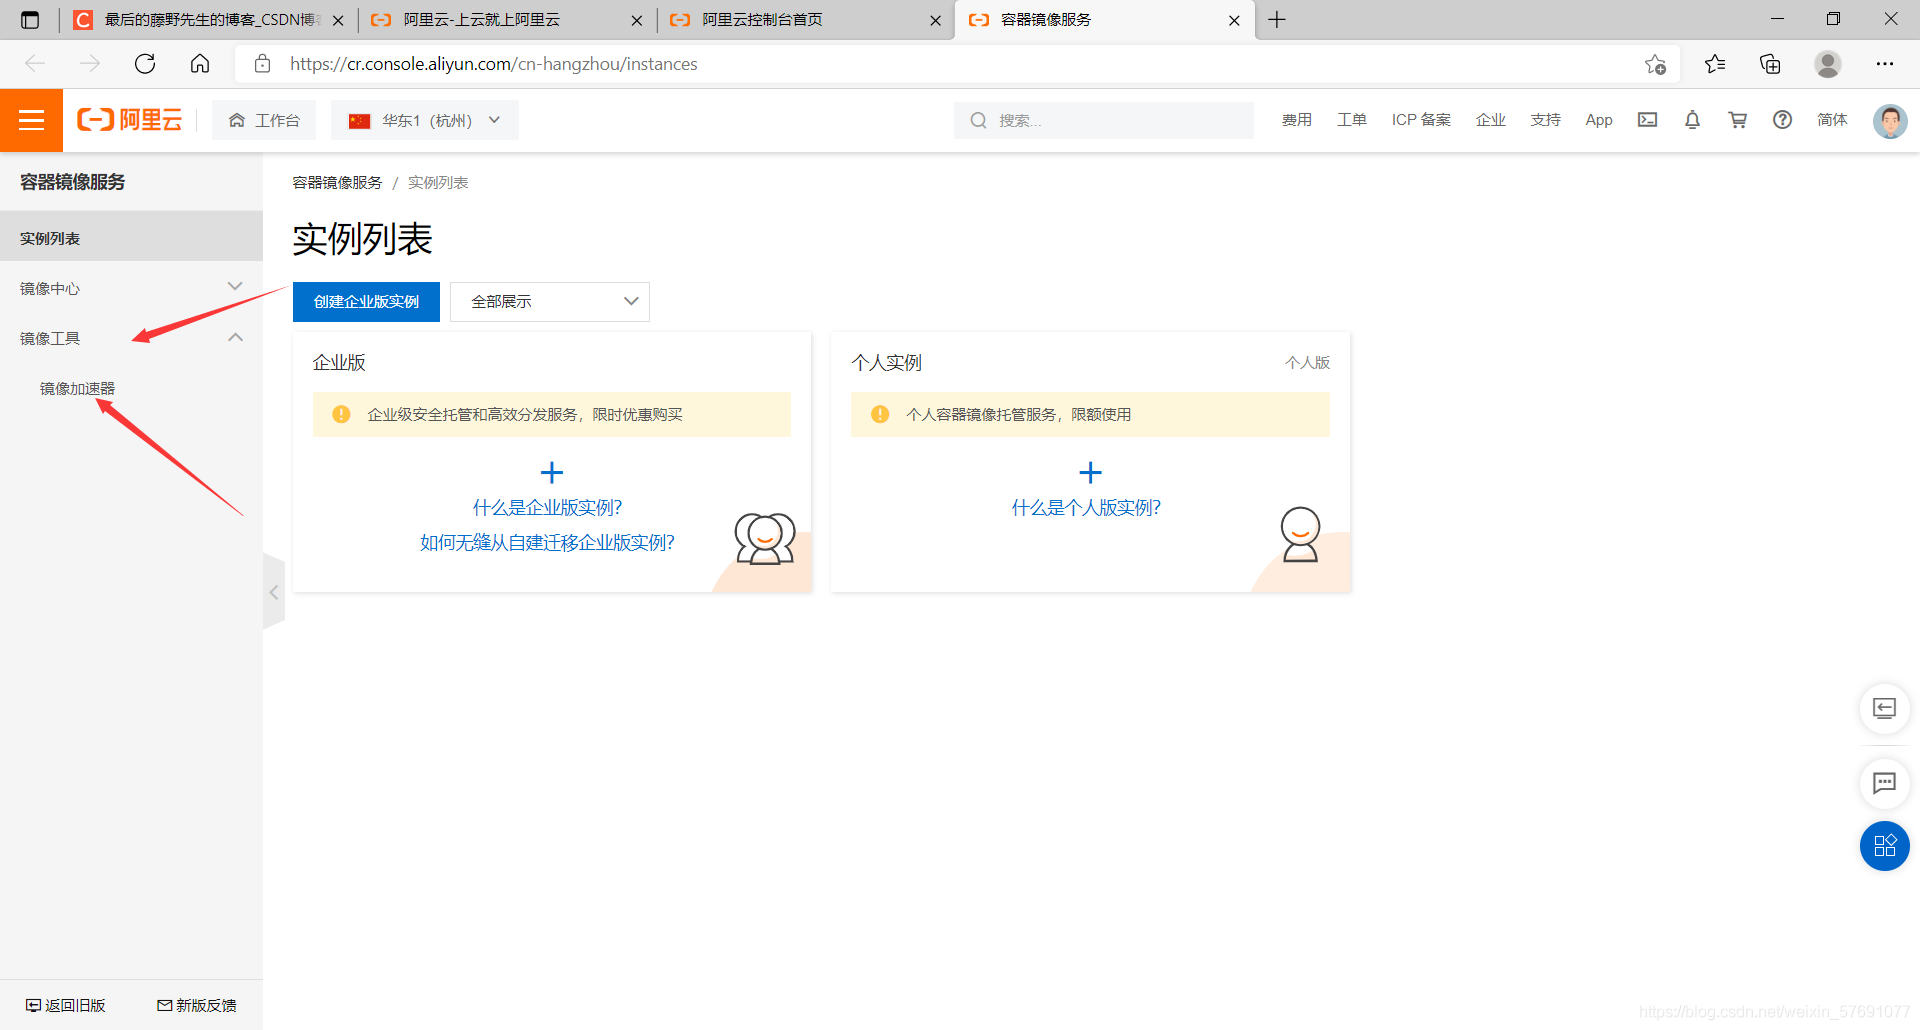Open the ICP 备案 menu
Screen dimensions: 1920x1030
click(x=1421, y=120)
